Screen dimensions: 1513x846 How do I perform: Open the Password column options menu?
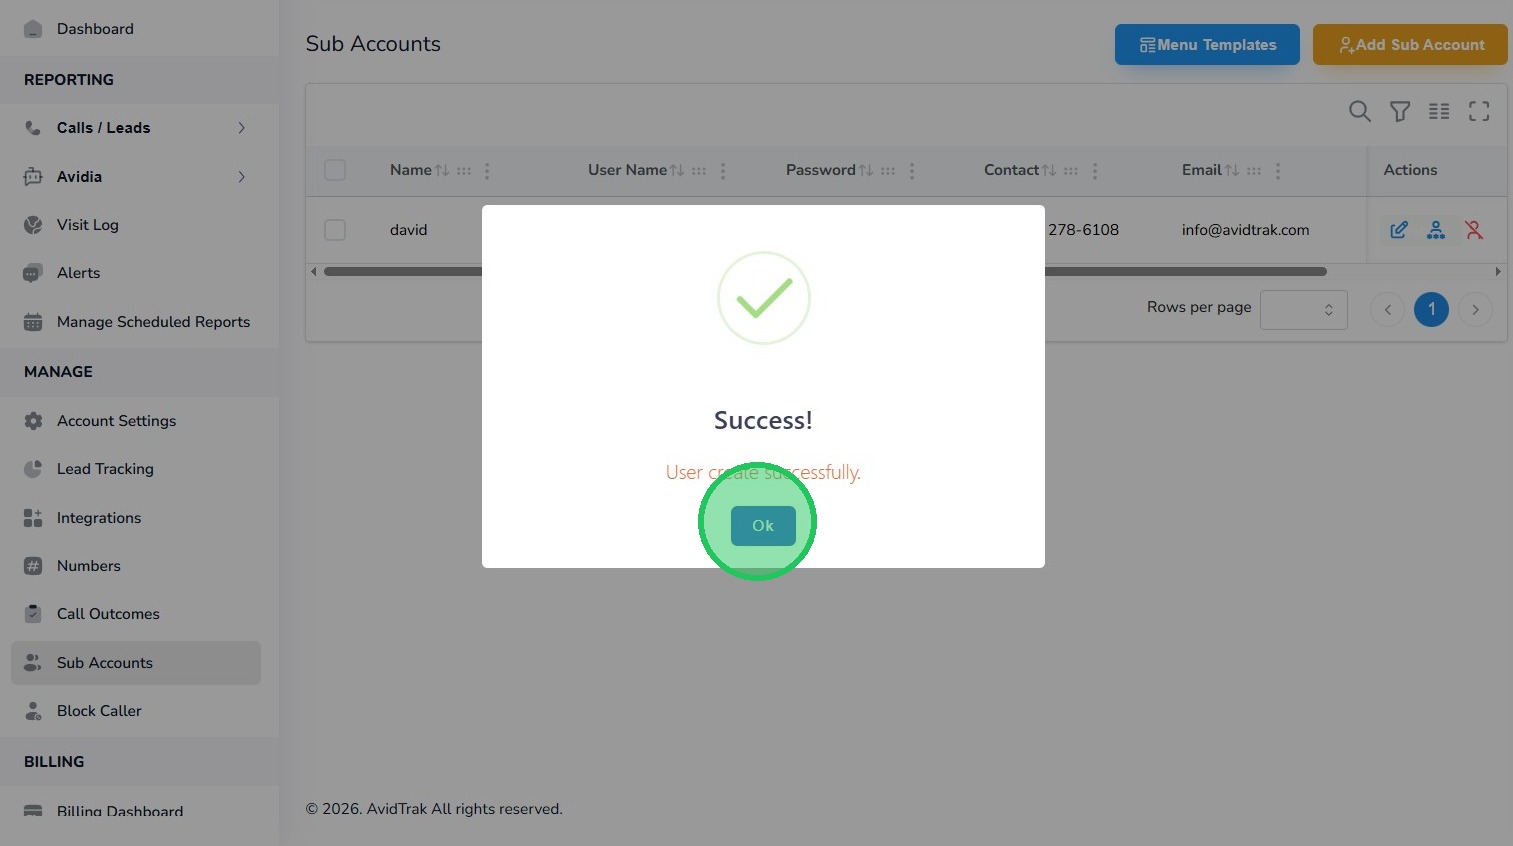(x=912, y=171)
